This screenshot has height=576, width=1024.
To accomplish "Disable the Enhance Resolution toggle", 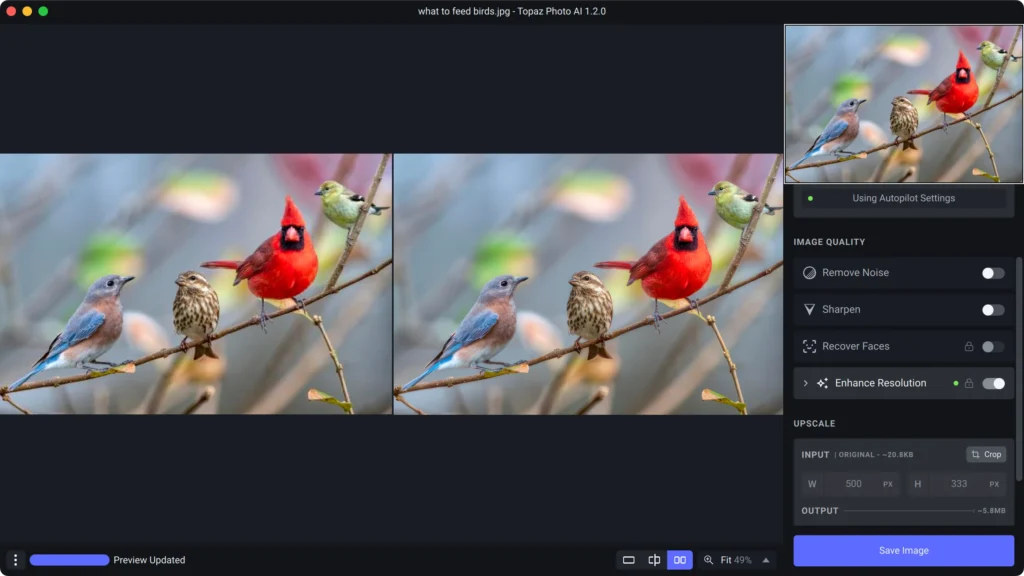I will [992, 383].
